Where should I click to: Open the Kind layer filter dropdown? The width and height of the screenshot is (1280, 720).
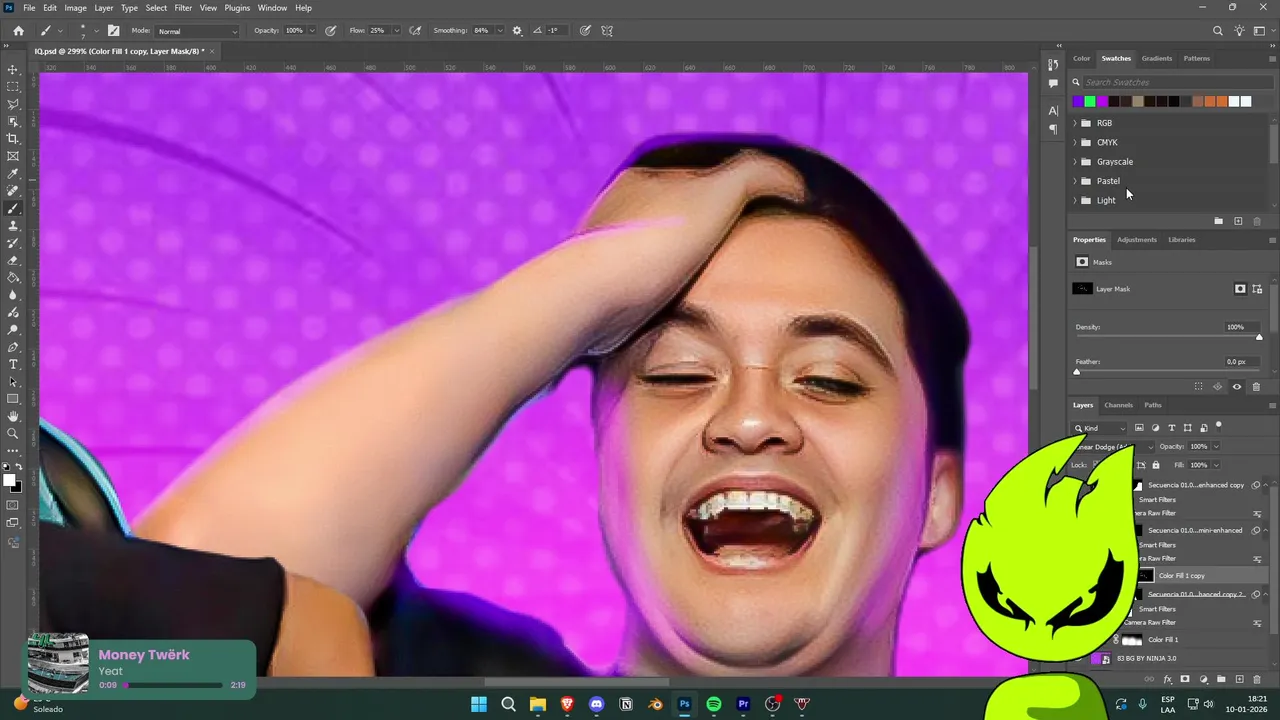[x=1100, y=428]
